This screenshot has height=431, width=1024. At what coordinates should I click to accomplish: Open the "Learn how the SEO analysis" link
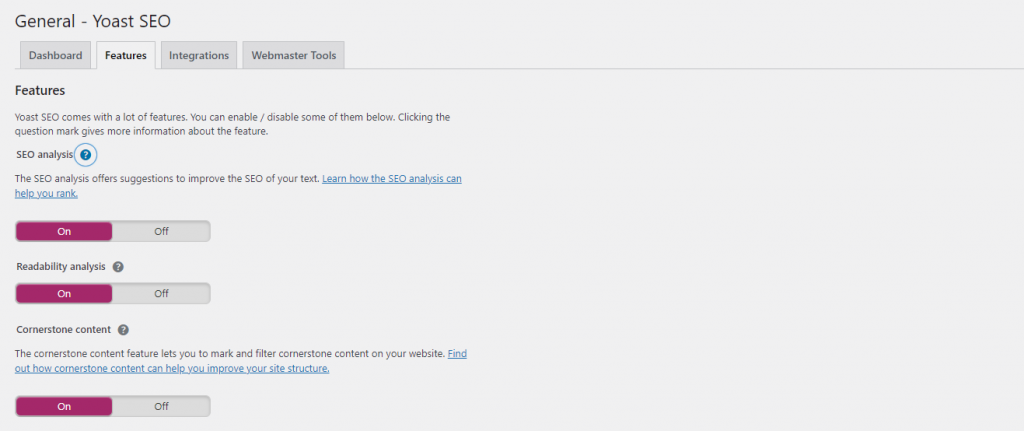pos(391,179)
